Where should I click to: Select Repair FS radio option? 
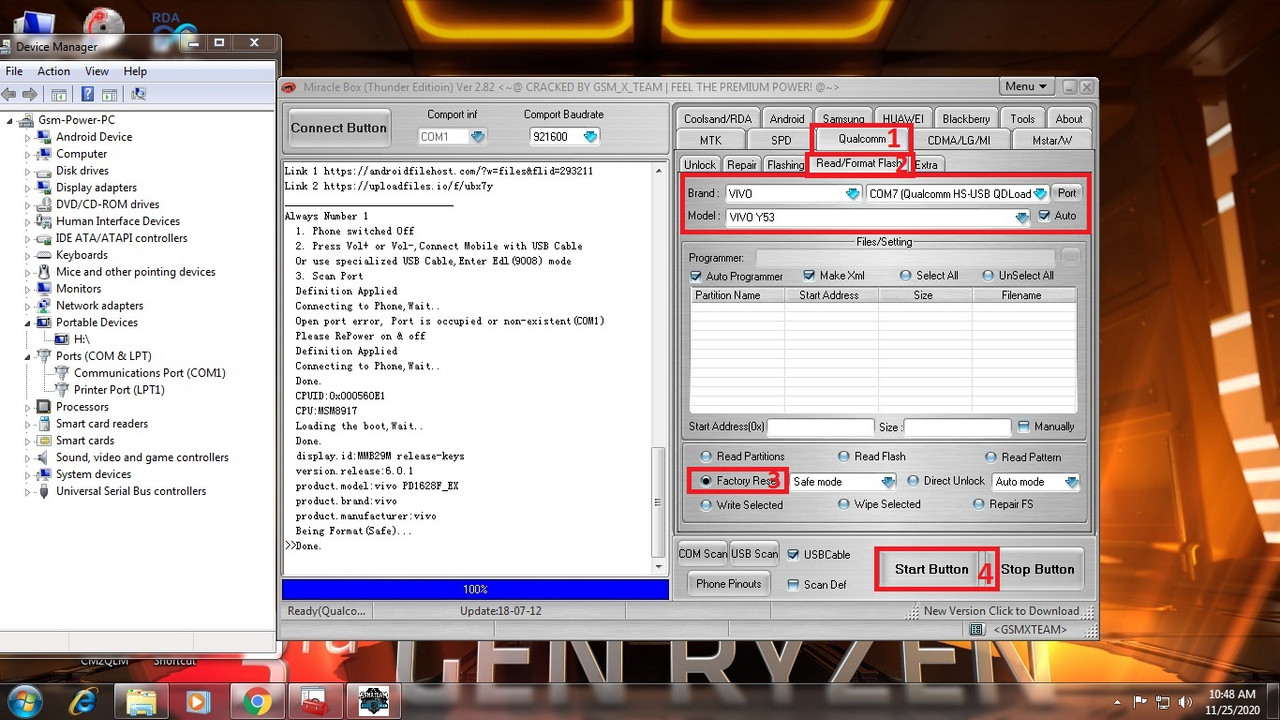[x=979, y=505]
